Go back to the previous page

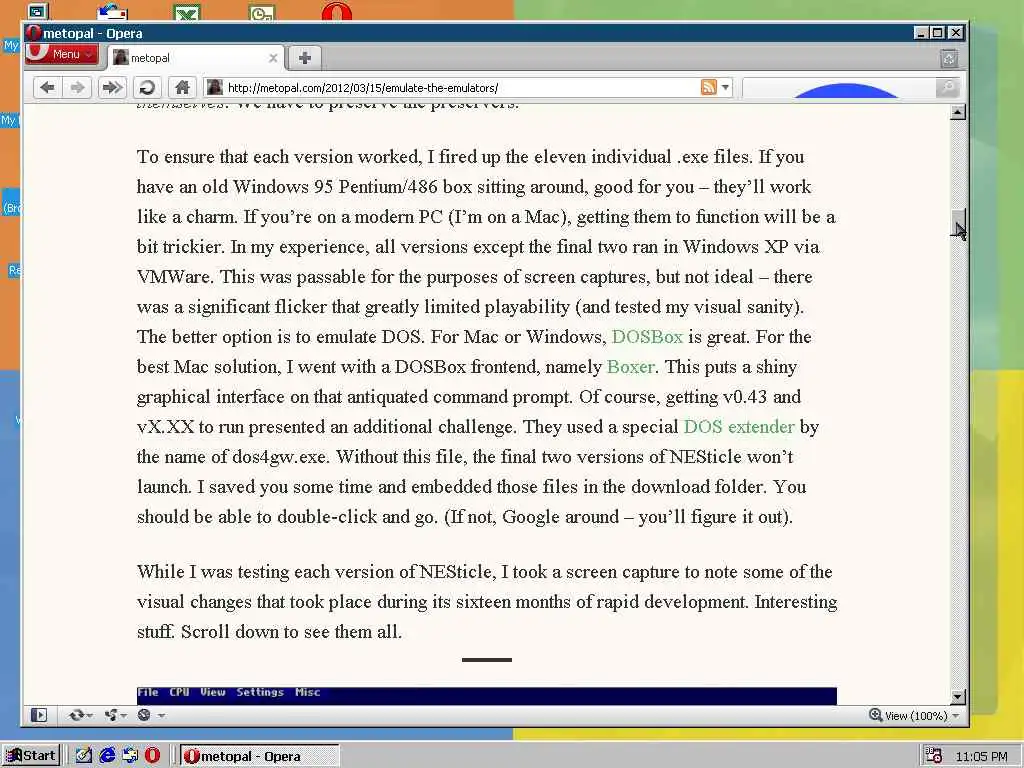(47, 87)
